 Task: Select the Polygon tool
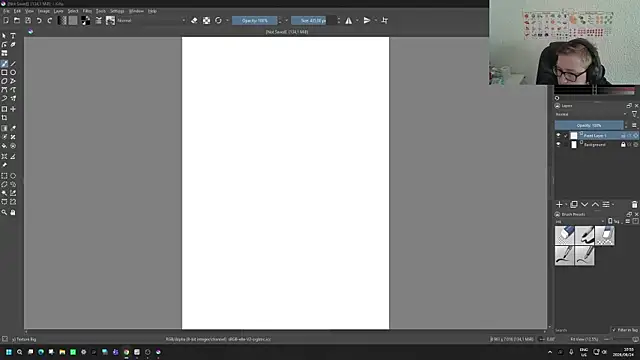[x=4, y=81]
